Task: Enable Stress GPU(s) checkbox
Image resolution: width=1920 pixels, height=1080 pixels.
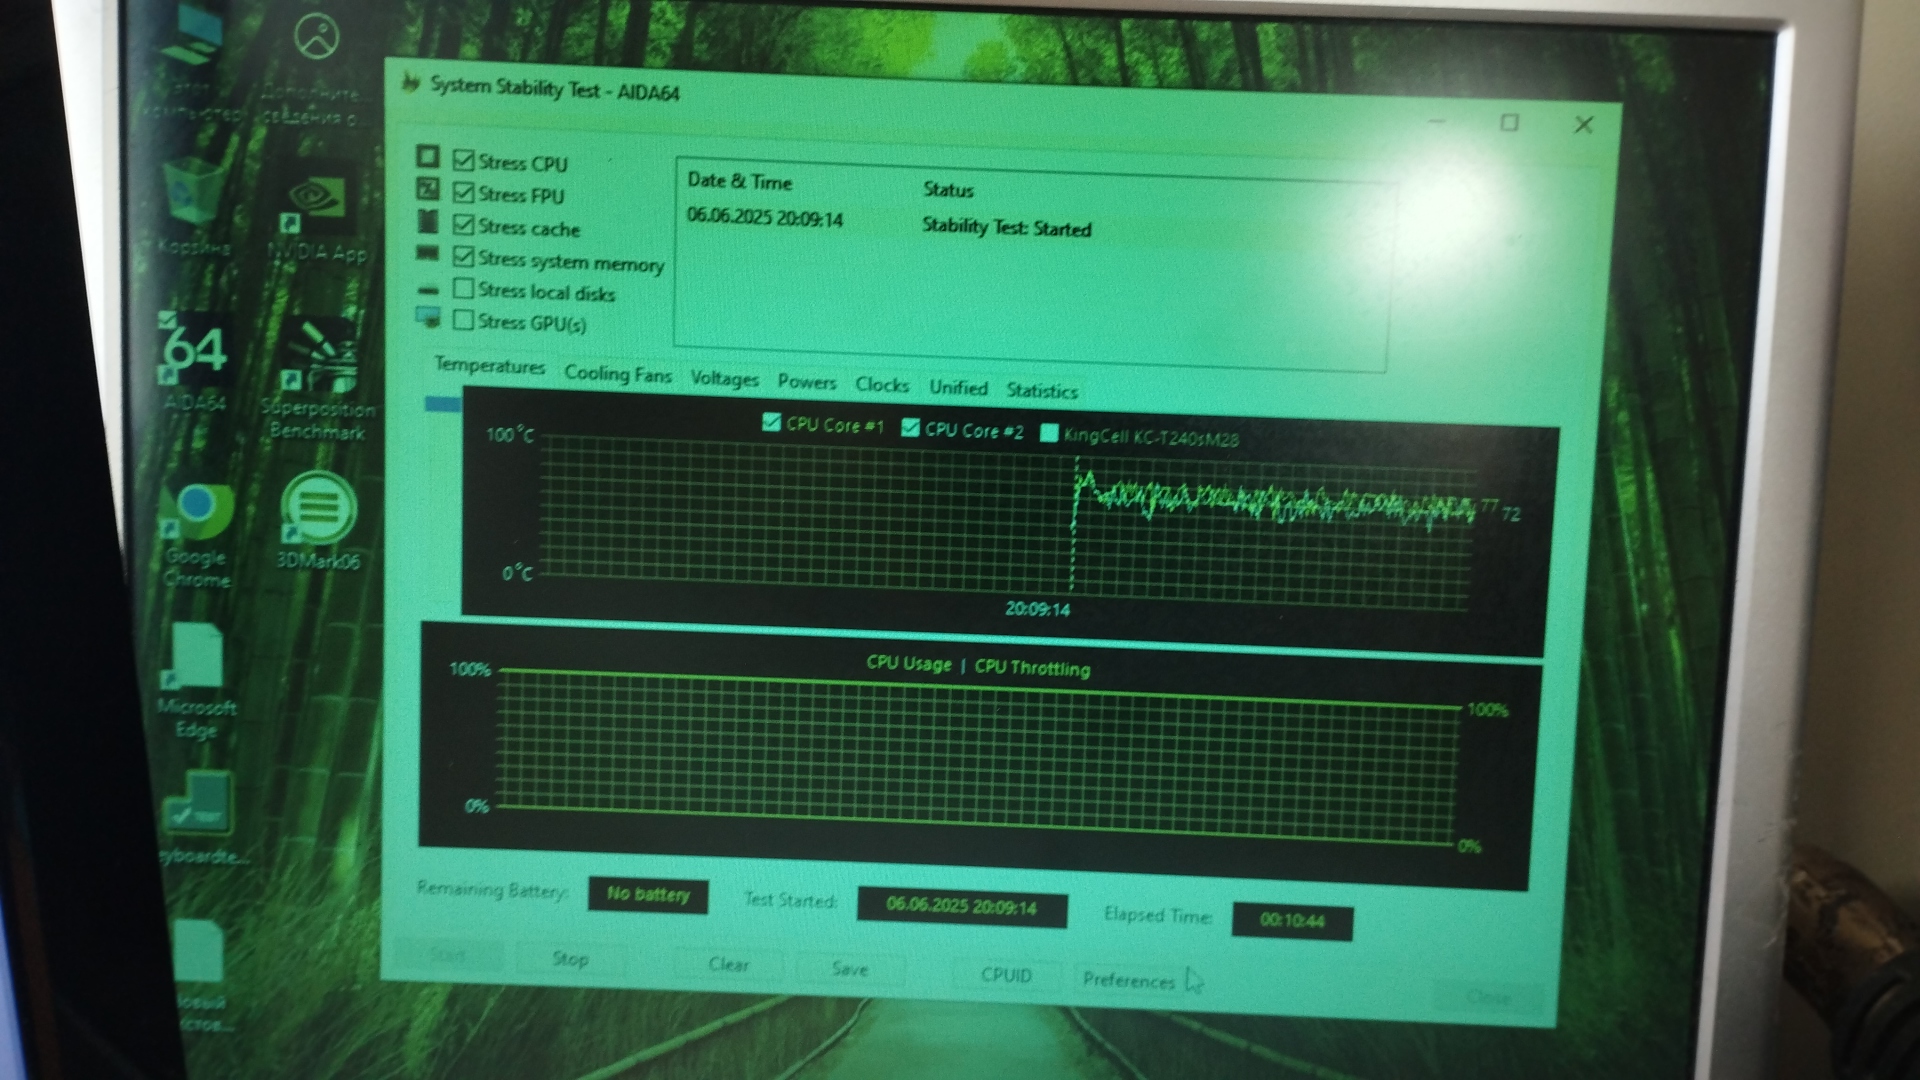Action: pyautogui.click(x=463, y=320)
